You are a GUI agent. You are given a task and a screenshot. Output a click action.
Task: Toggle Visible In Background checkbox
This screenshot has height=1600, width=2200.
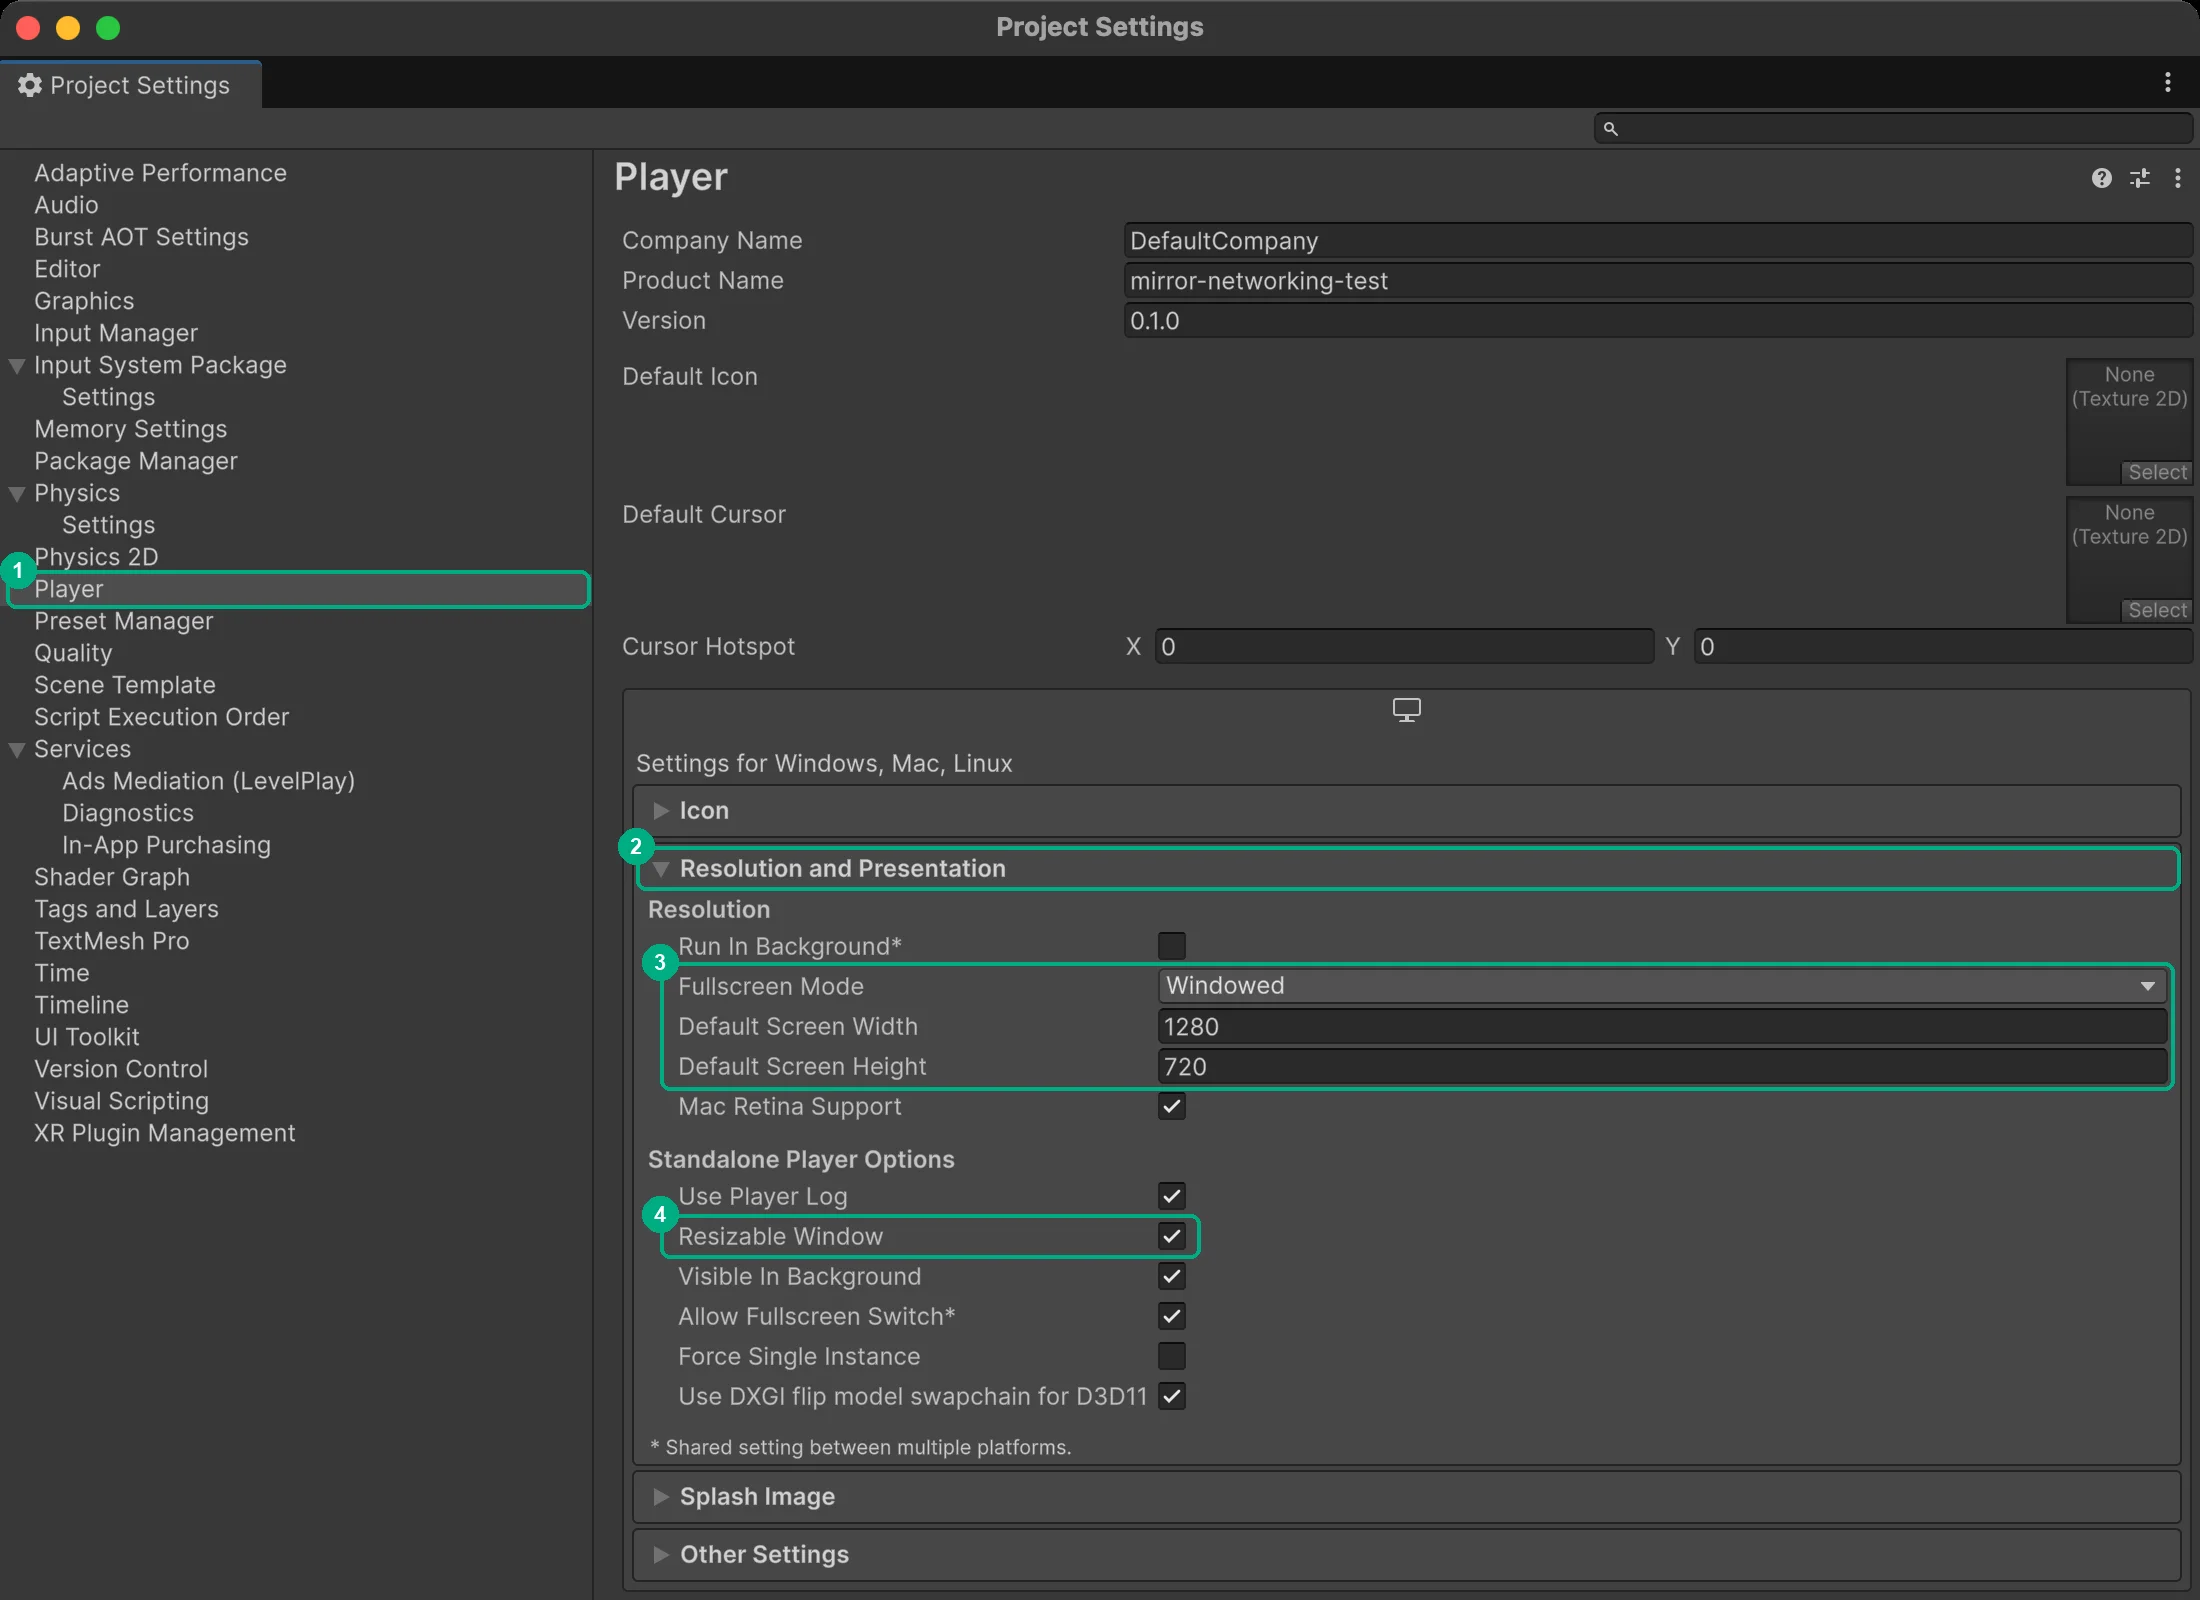click(1171, 1276)
